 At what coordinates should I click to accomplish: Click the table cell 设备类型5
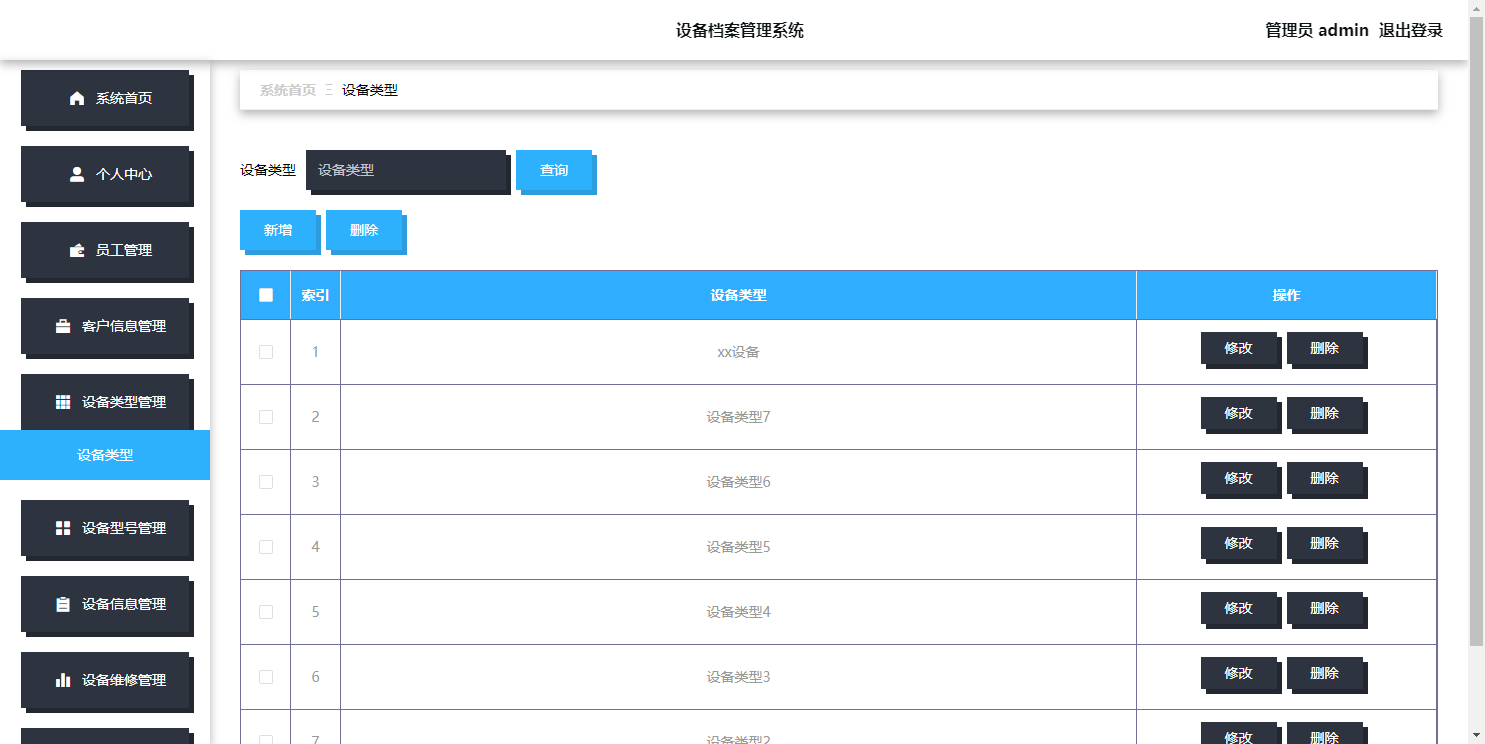[x=738, y=547]
